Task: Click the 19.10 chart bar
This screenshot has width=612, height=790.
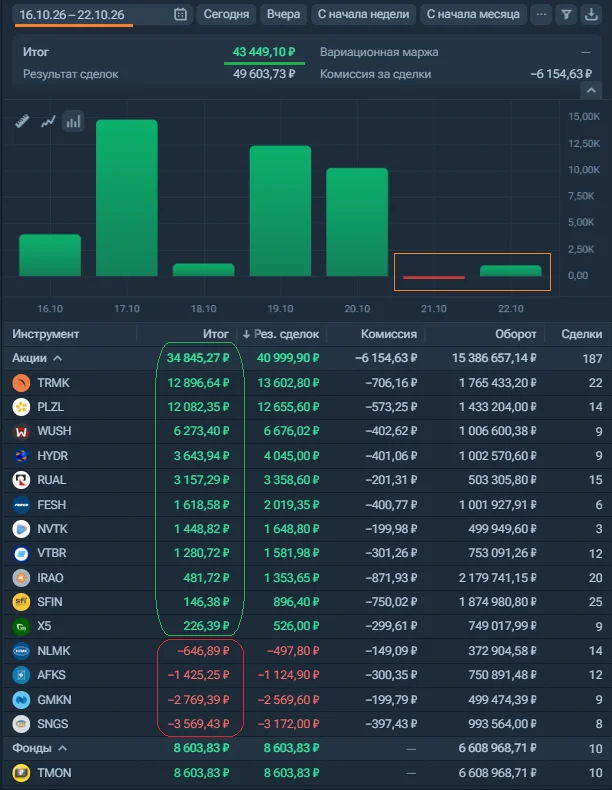Action: click(280, 211)
